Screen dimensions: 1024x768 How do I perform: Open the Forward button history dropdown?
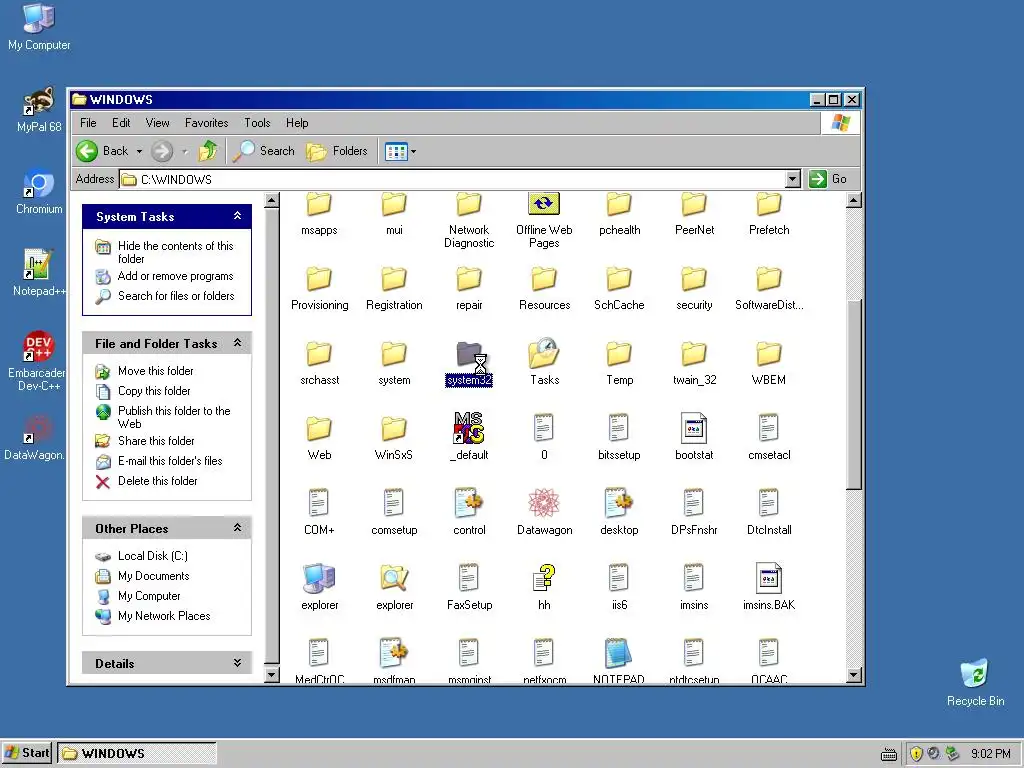[185, 152]
